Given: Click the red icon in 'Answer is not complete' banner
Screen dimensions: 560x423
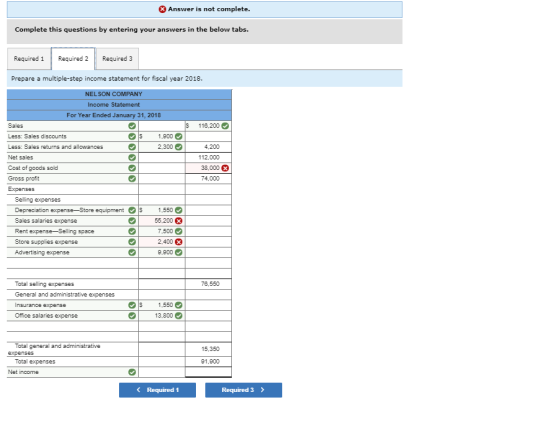Looking at the screenshot, I should [x=162, y=9].
